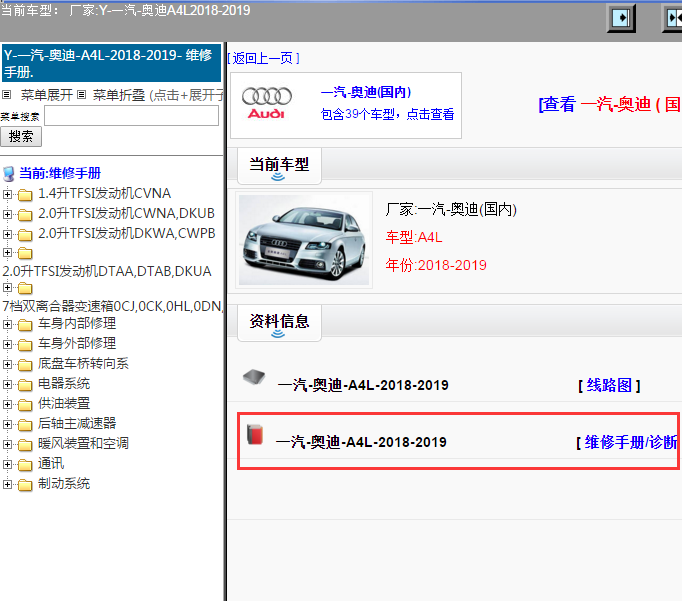Expand the DTAA,DTAB,DKUA engine node
This screenshot has width=682, height=601.
7,253
